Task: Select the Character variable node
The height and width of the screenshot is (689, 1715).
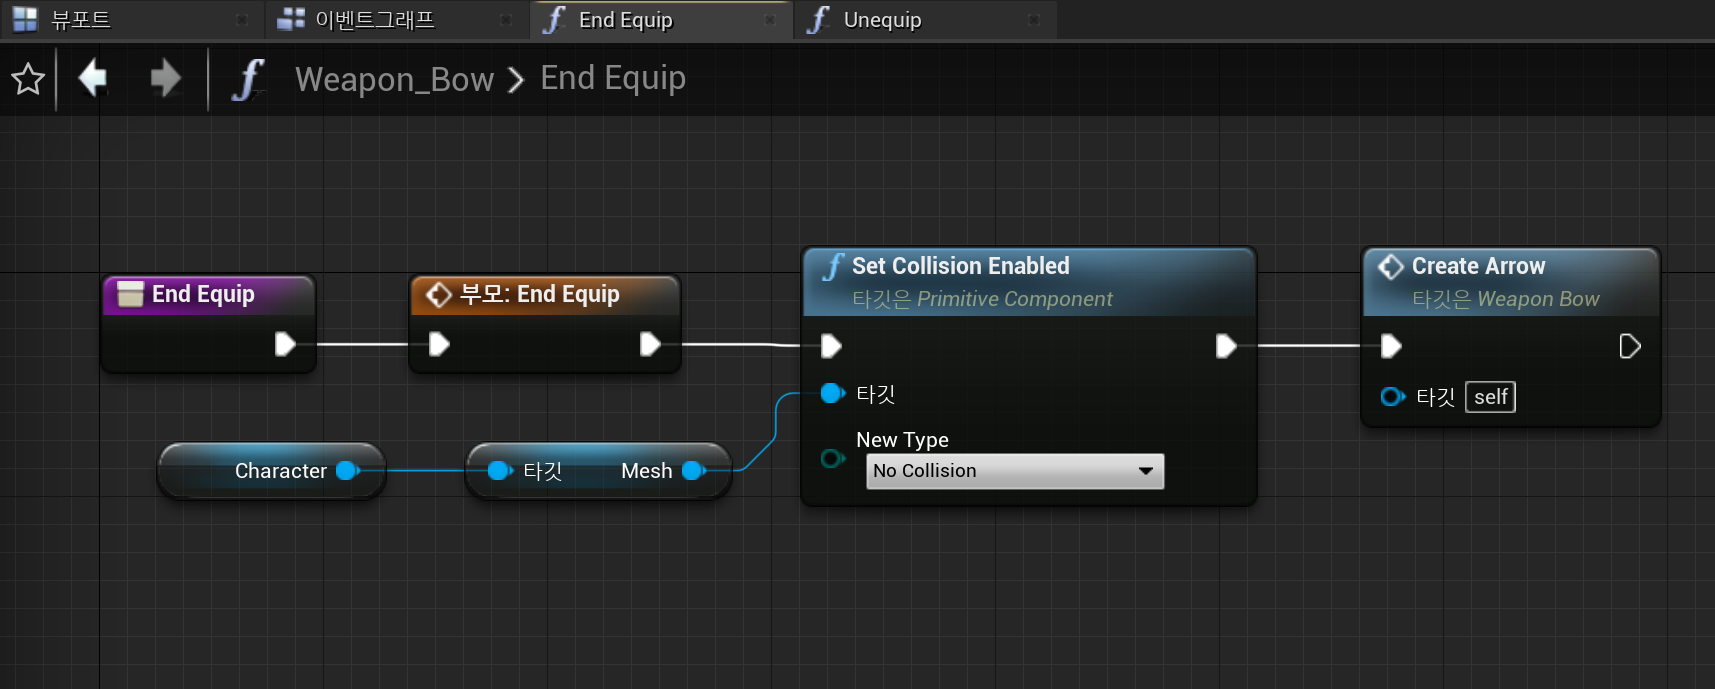Action: coord(271,471)
